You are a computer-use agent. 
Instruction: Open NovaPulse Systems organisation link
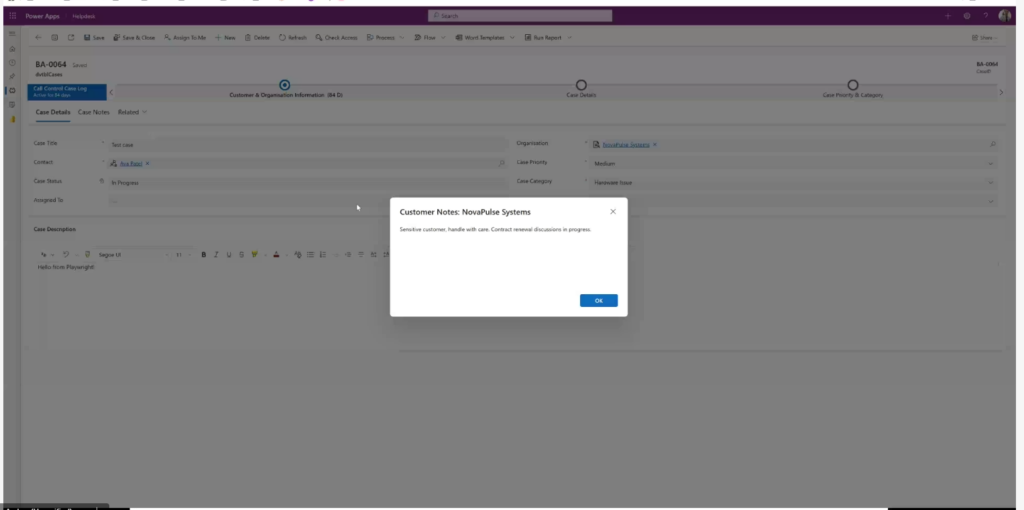626,144
